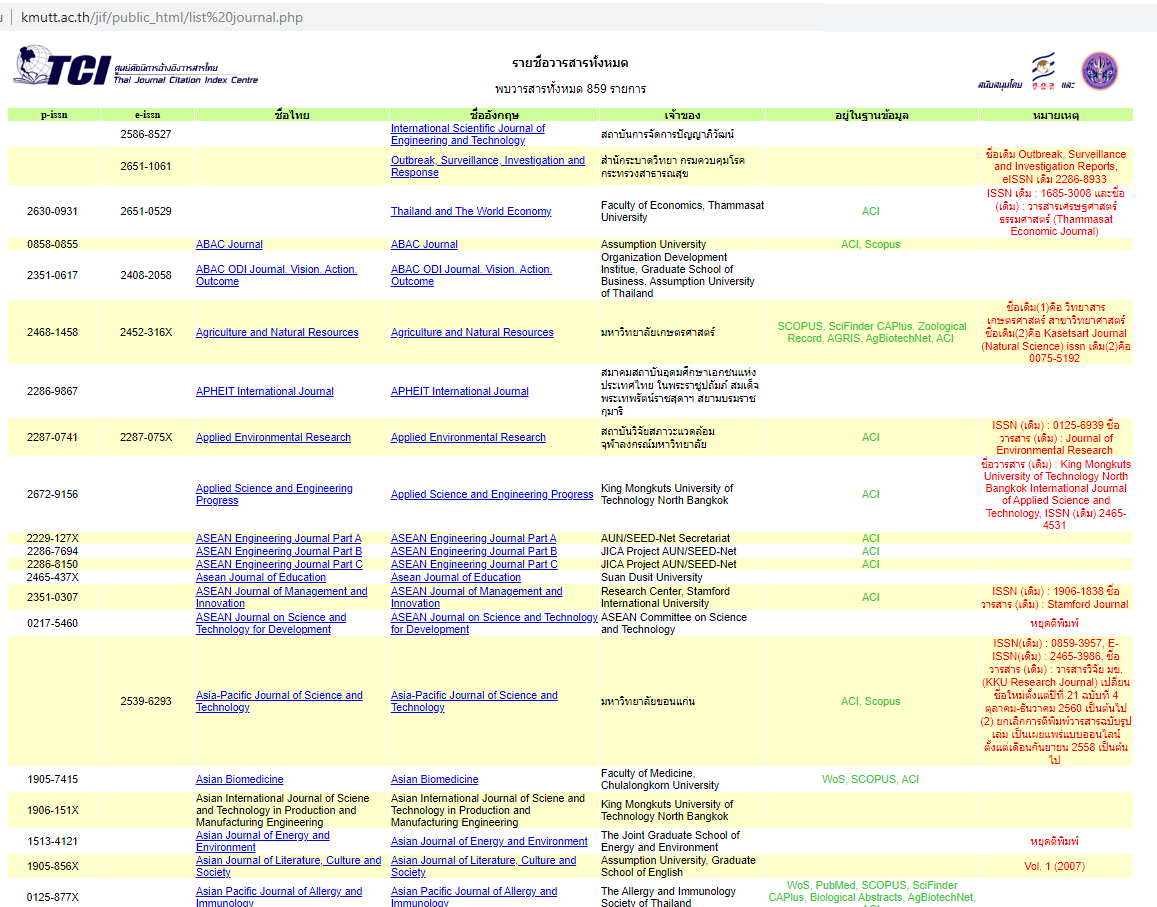
Task: Click the p-issn column header
Action: (54, 115)
